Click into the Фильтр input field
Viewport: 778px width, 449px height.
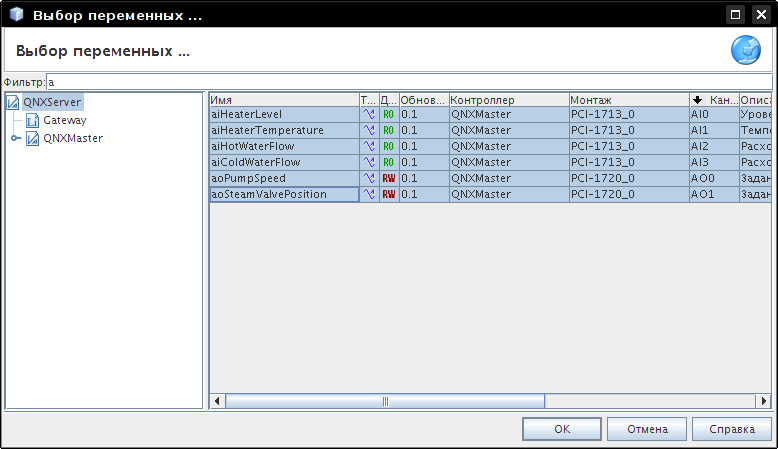[409, 82]
